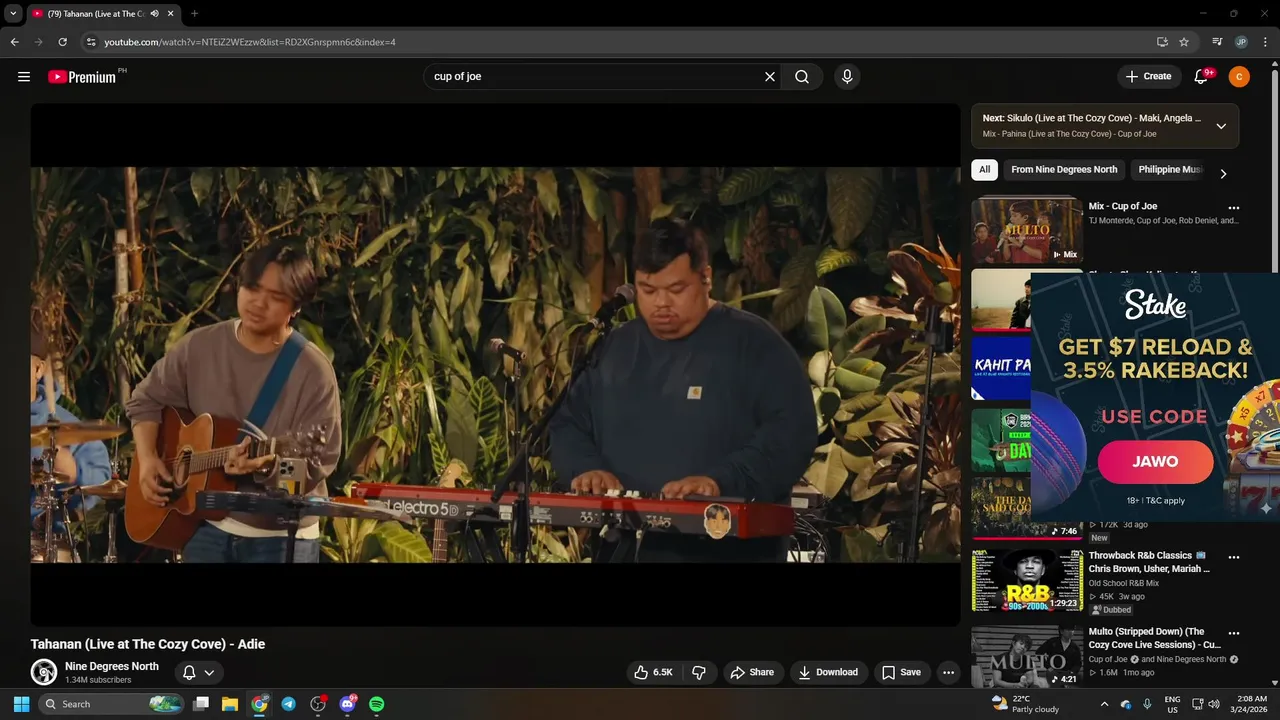This screenshot has height=720, width=1280.
Task: Open Mix - Cup of Joe thumbnail
Action: 1027,230
